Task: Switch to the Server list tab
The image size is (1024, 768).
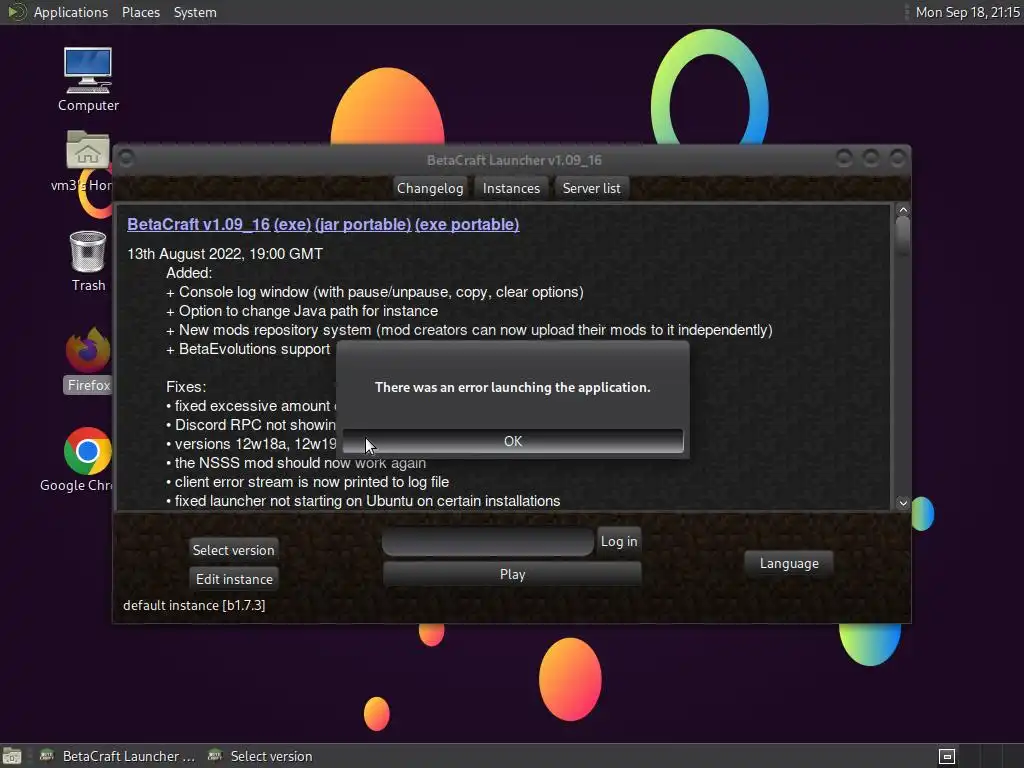Action: click(592, 188)
